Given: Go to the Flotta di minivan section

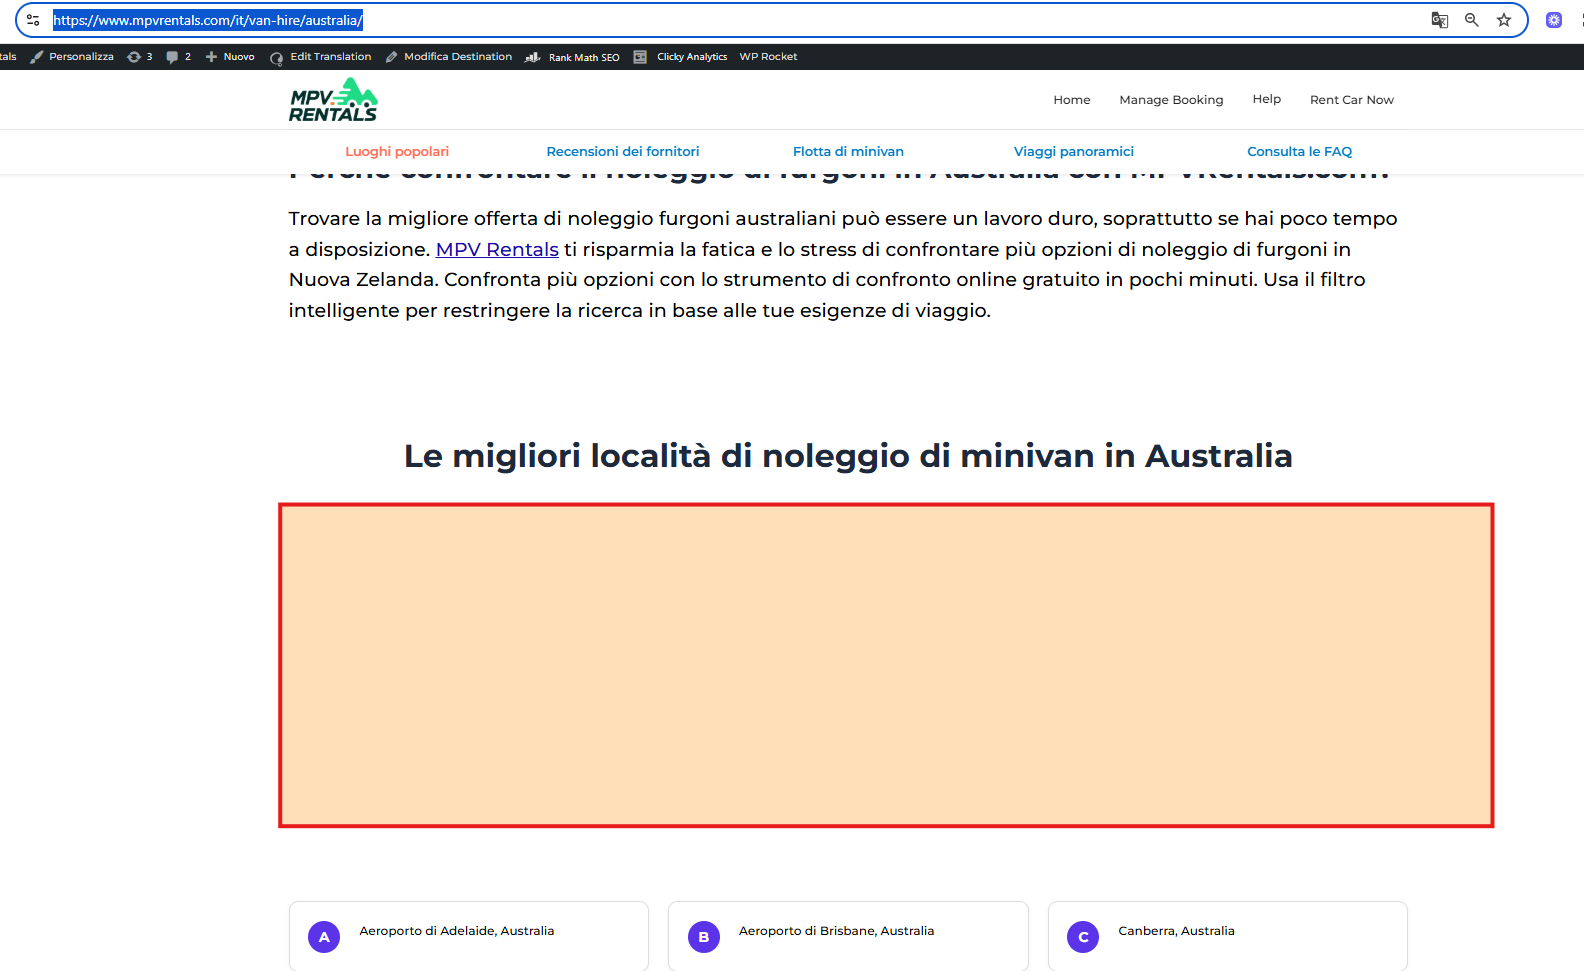Looking at the screenshot, I should point(848,152).
